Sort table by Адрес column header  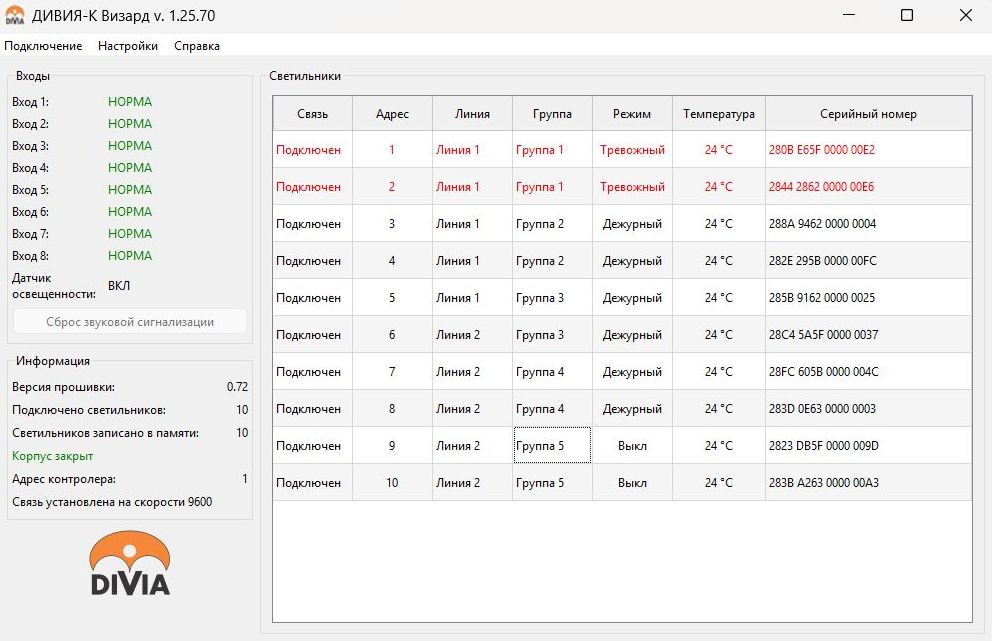392,114
